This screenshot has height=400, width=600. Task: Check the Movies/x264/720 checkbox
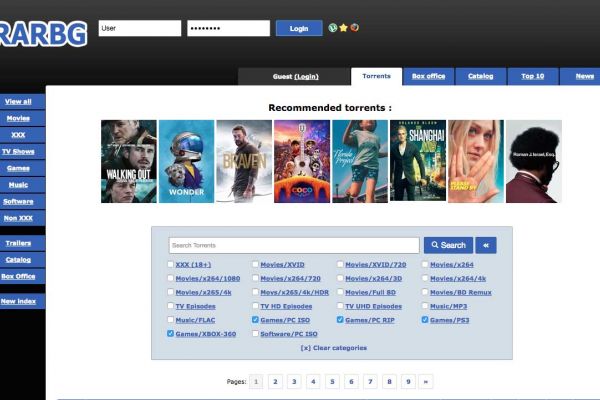point(255,278)
